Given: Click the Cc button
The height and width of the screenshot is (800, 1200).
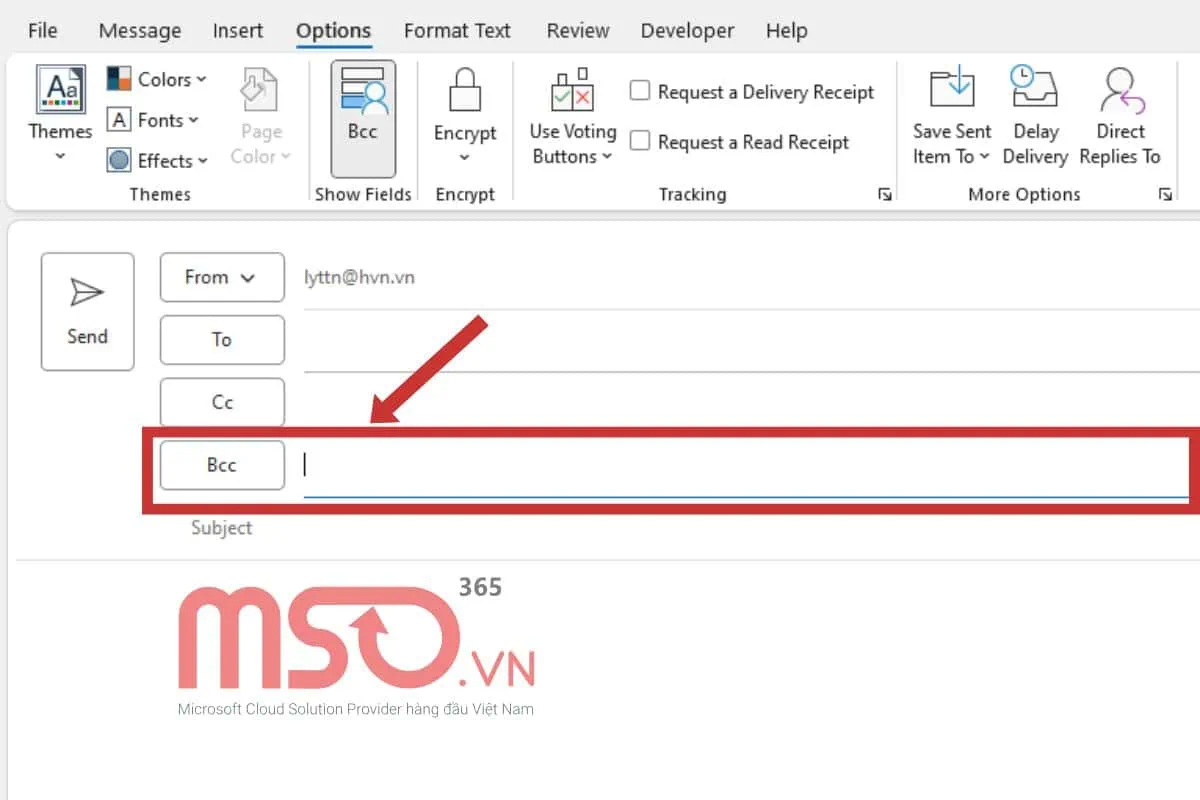Looking at the screenshot, I should 221,402.
